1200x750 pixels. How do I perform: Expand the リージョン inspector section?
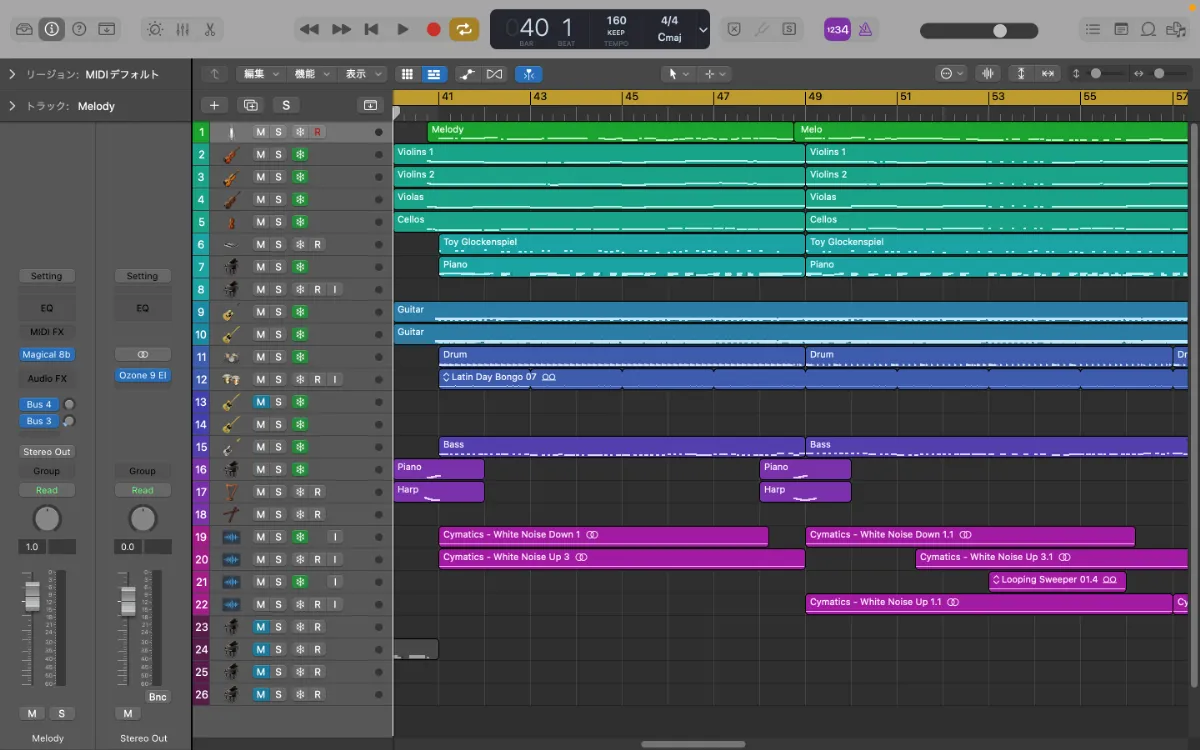tap(12, 74)
